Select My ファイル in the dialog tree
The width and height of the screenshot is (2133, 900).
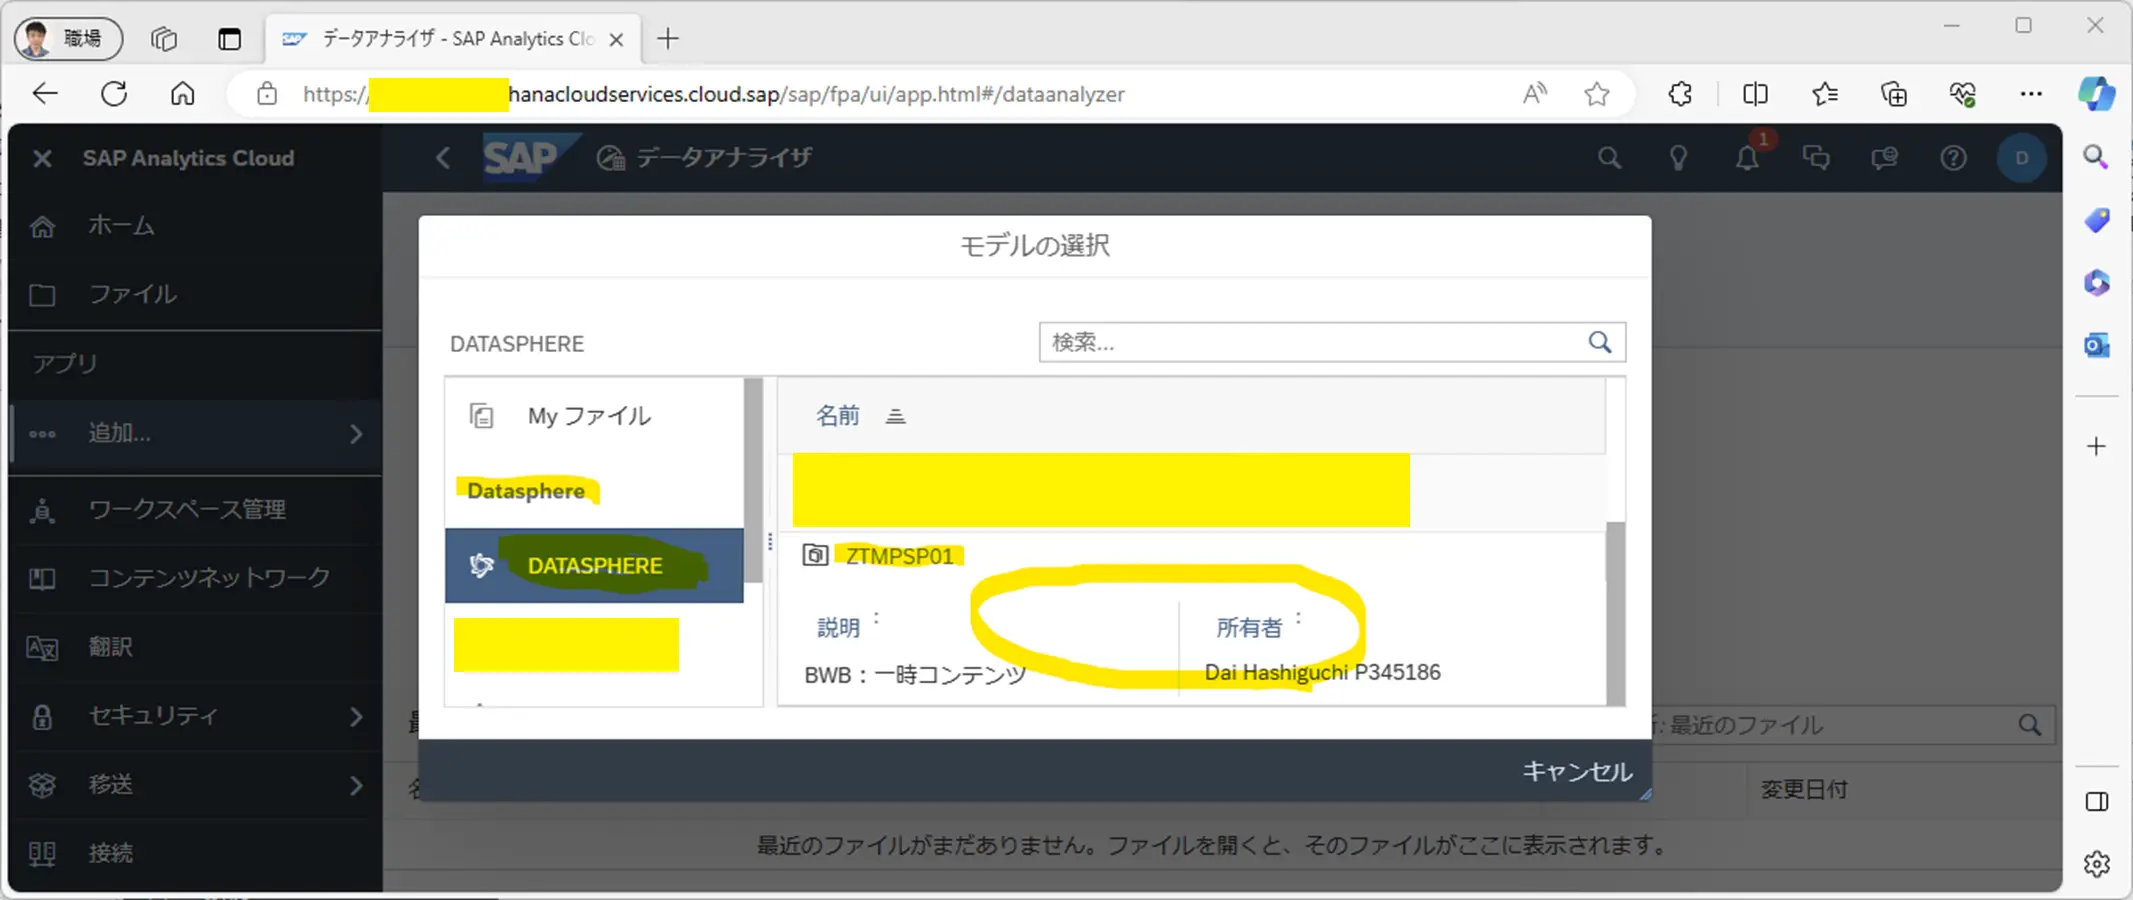pyautogui.click(x=594, y=416)
